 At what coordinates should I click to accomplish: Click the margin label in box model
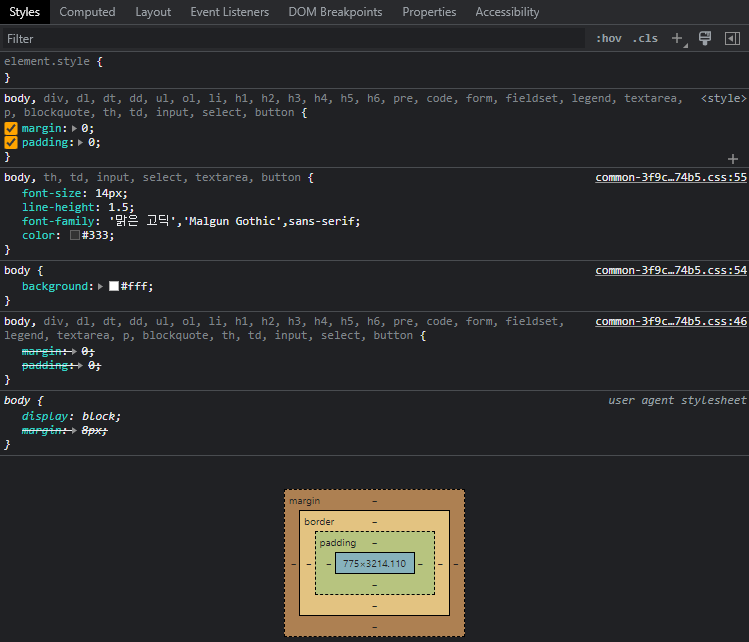(304, 501)
